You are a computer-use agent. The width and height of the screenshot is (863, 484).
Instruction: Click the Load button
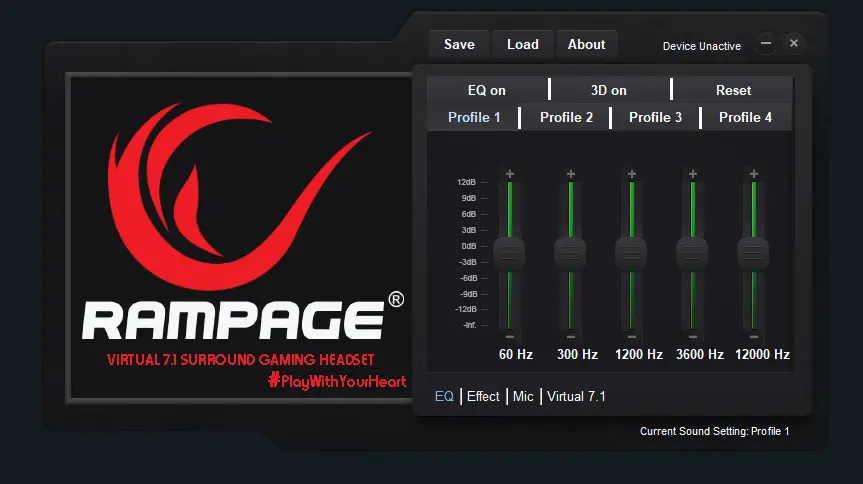[x=523, y=44]
